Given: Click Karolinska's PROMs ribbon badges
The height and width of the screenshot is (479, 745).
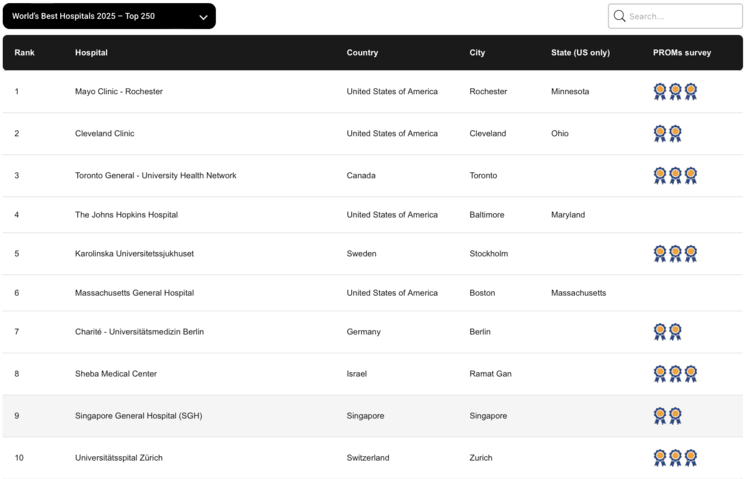Looking at the screenshot, I should (675, 254).
